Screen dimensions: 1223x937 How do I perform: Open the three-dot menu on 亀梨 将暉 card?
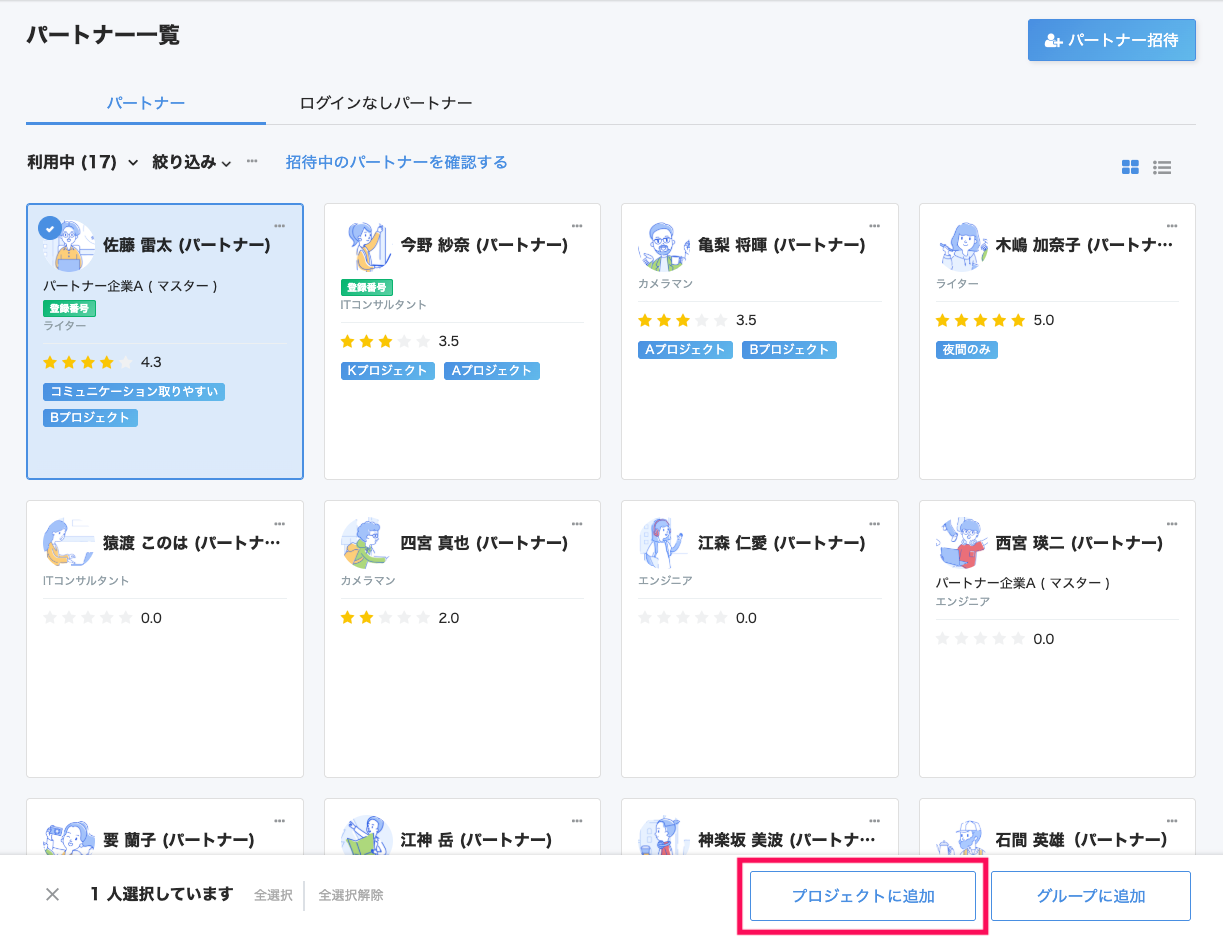tap(875, 225)
